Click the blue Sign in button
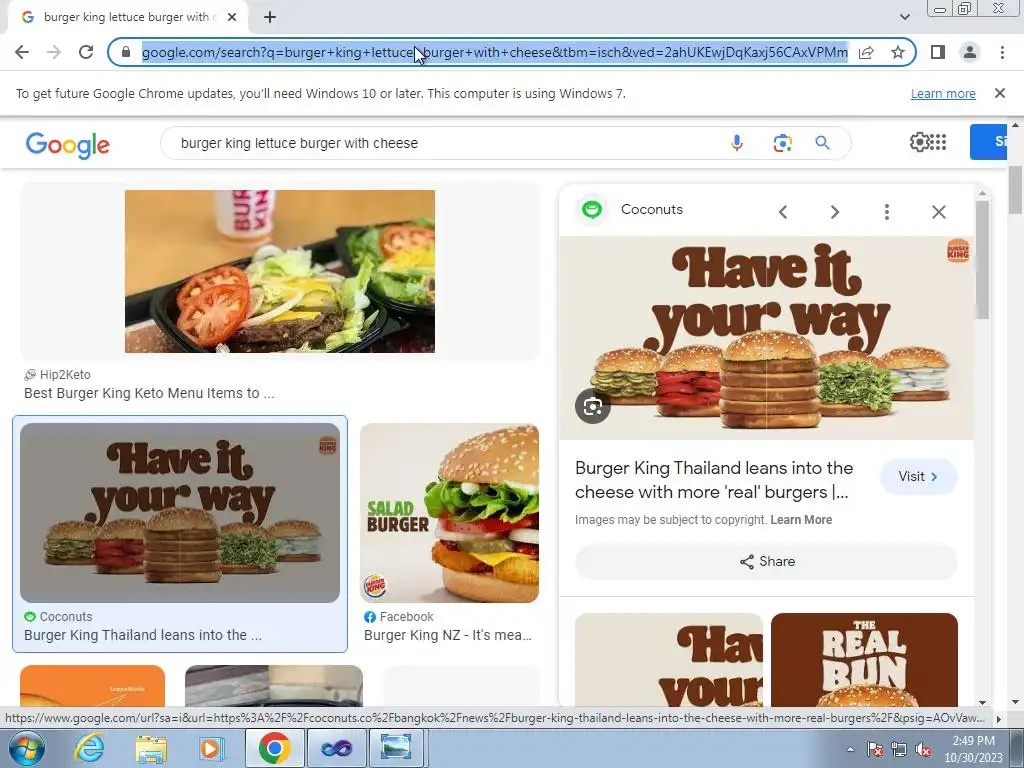This screenshot has height=768, width=1024. 988,142
